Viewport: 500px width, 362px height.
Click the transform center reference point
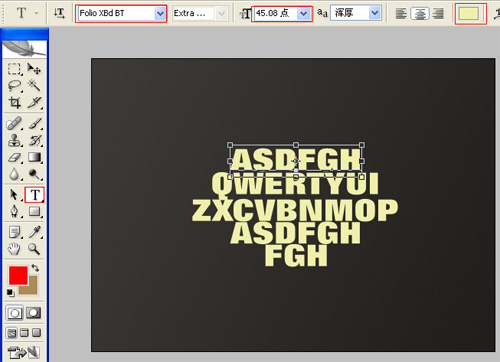295,161
